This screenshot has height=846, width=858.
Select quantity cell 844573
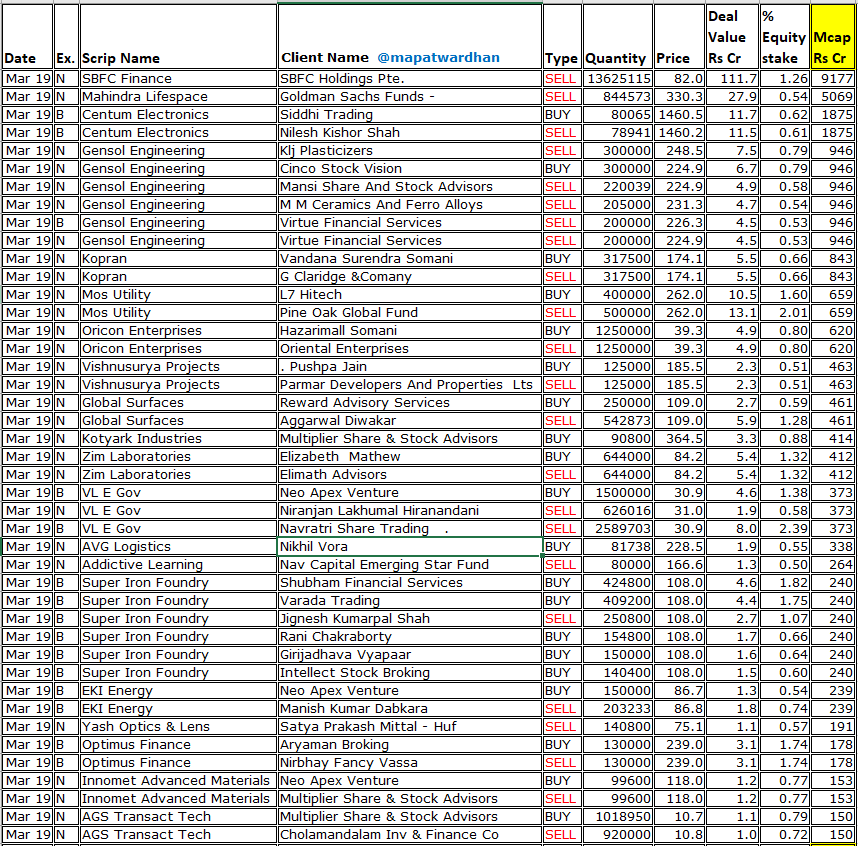pyautogui.click(x=618, y=97)
